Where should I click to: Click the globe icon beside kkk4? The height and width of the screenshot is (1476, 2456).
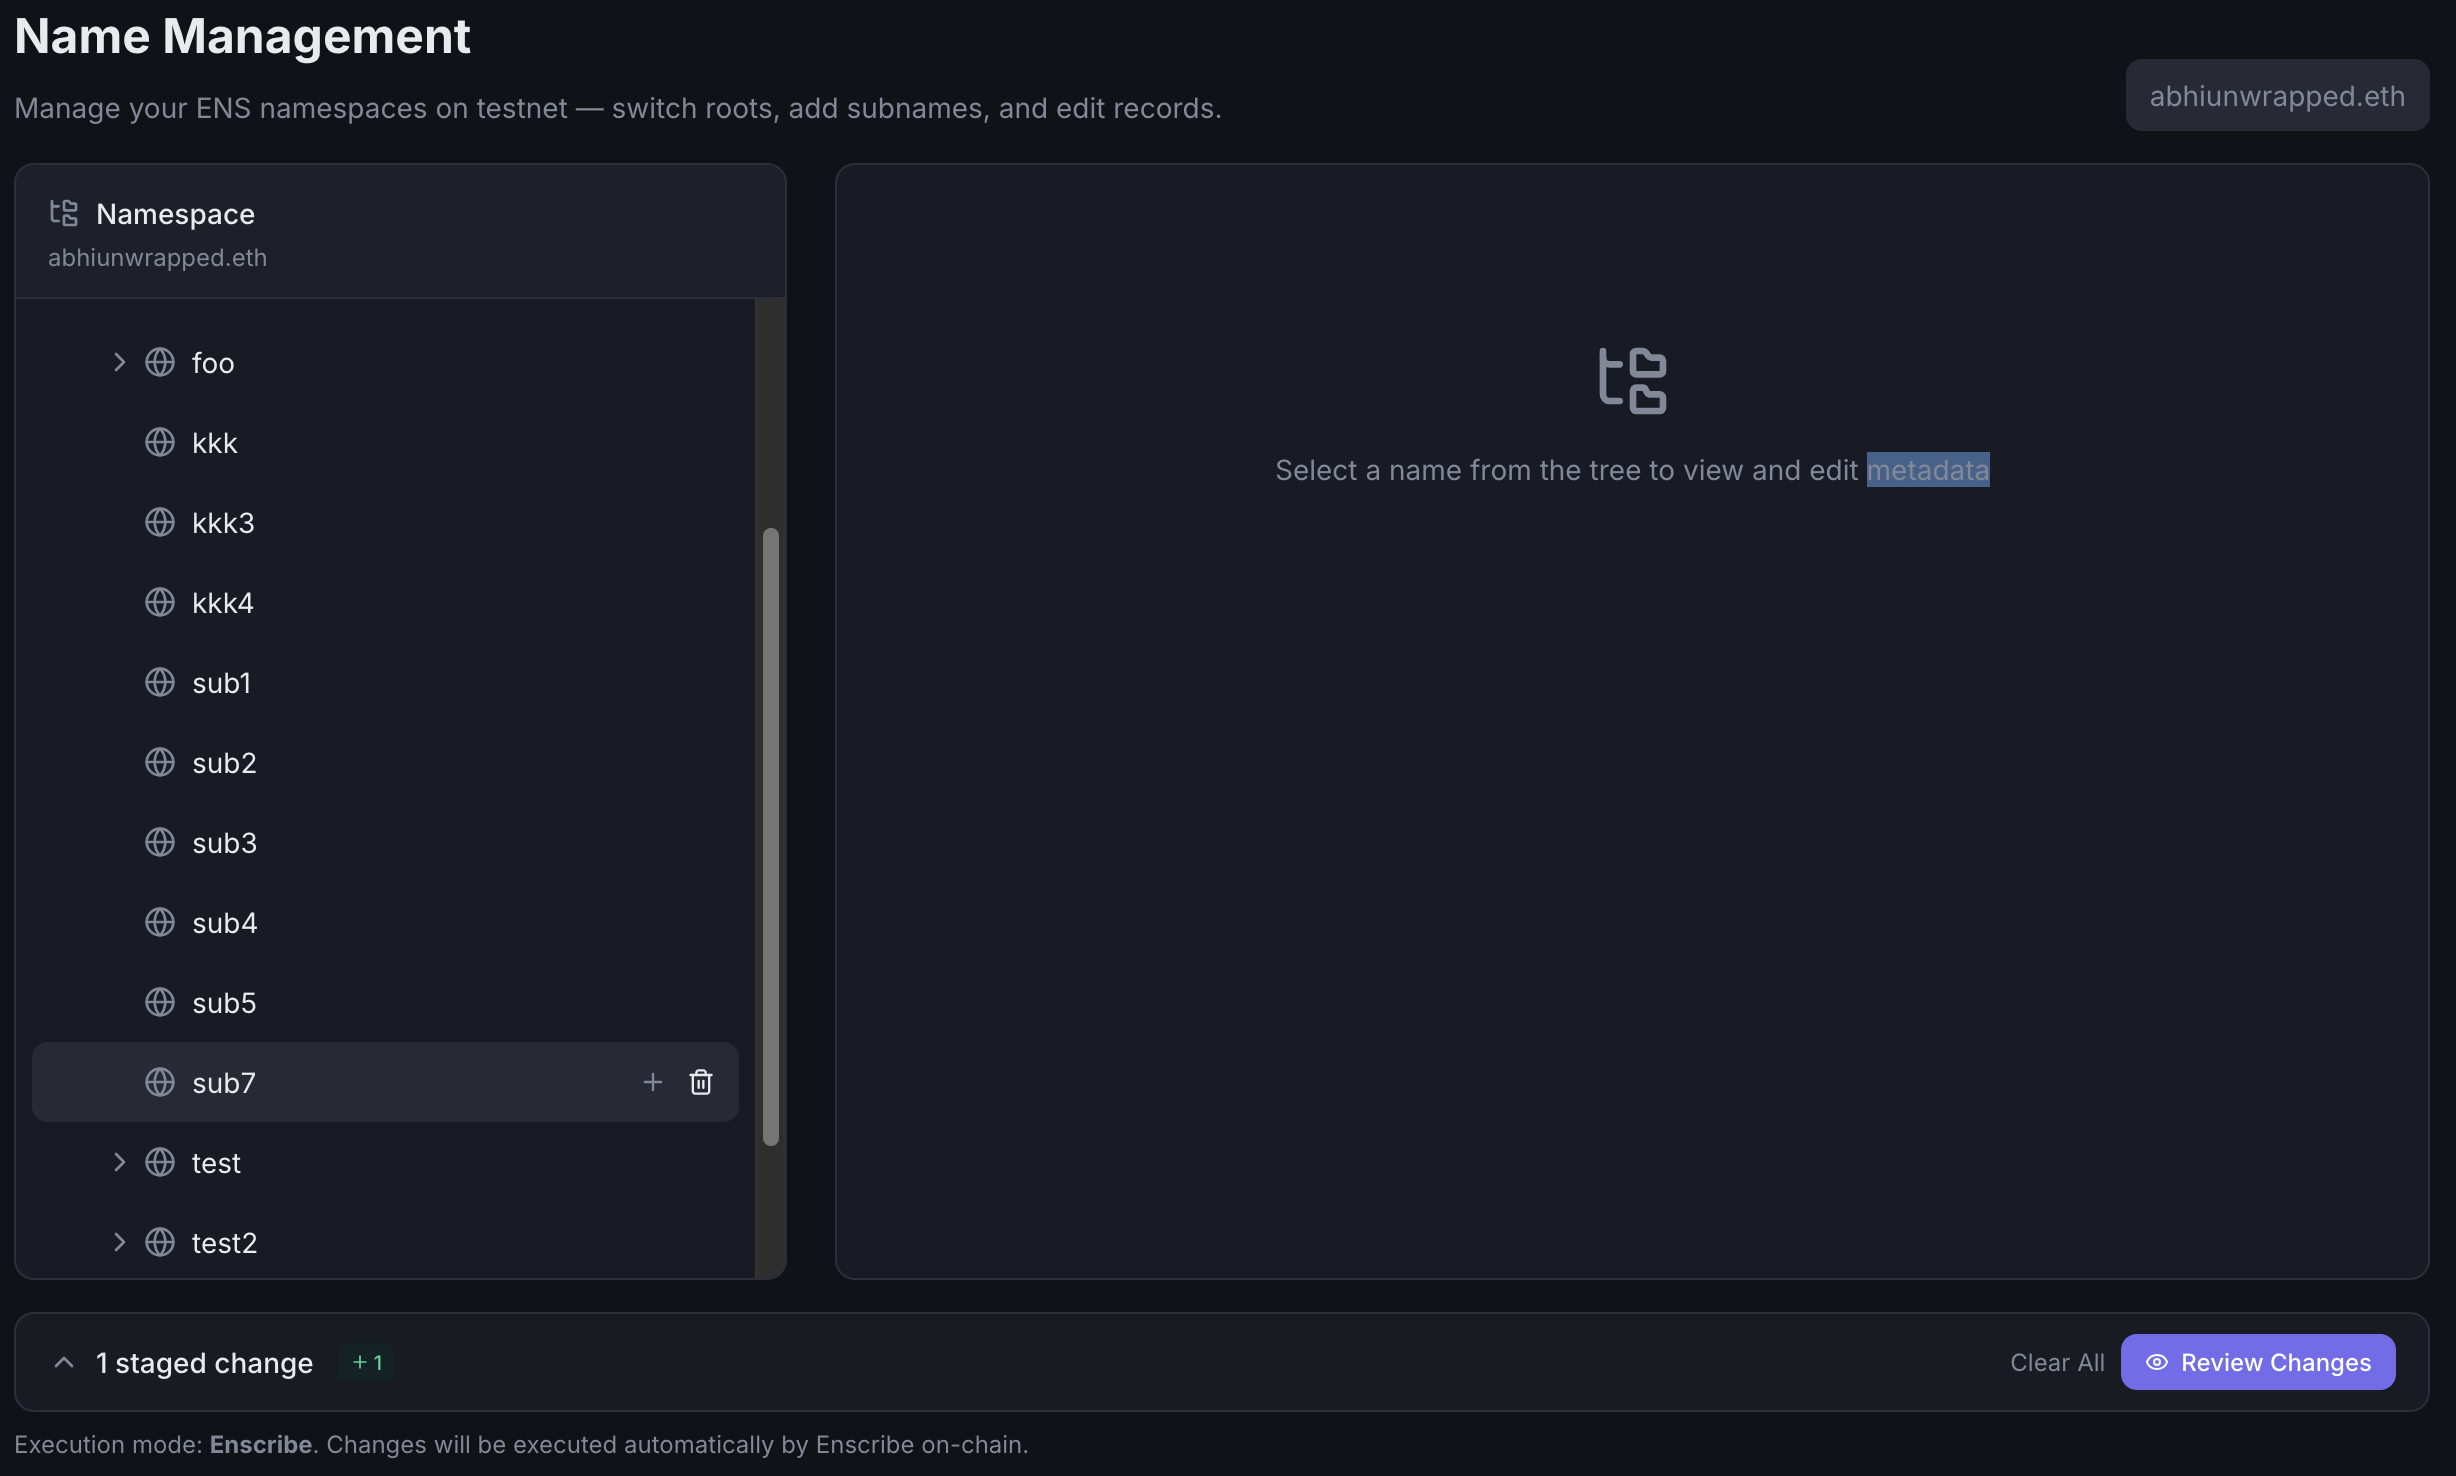point(160,602)
